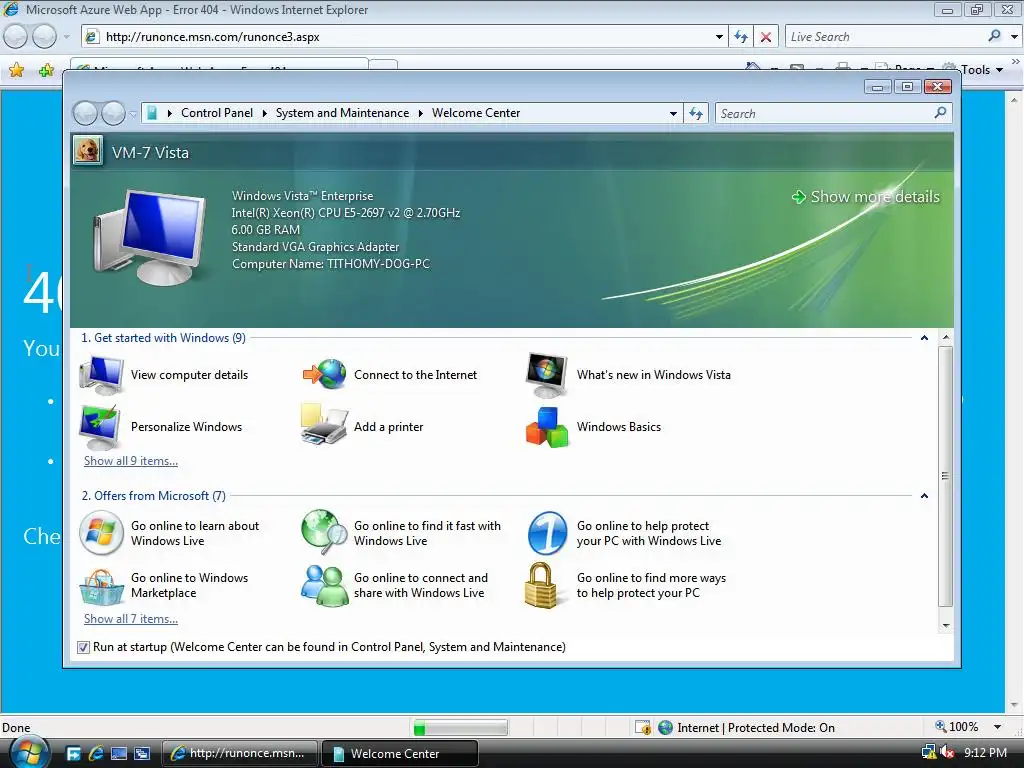
Task: Click Welcome Center back arrow button
Action: coord(85,114)
